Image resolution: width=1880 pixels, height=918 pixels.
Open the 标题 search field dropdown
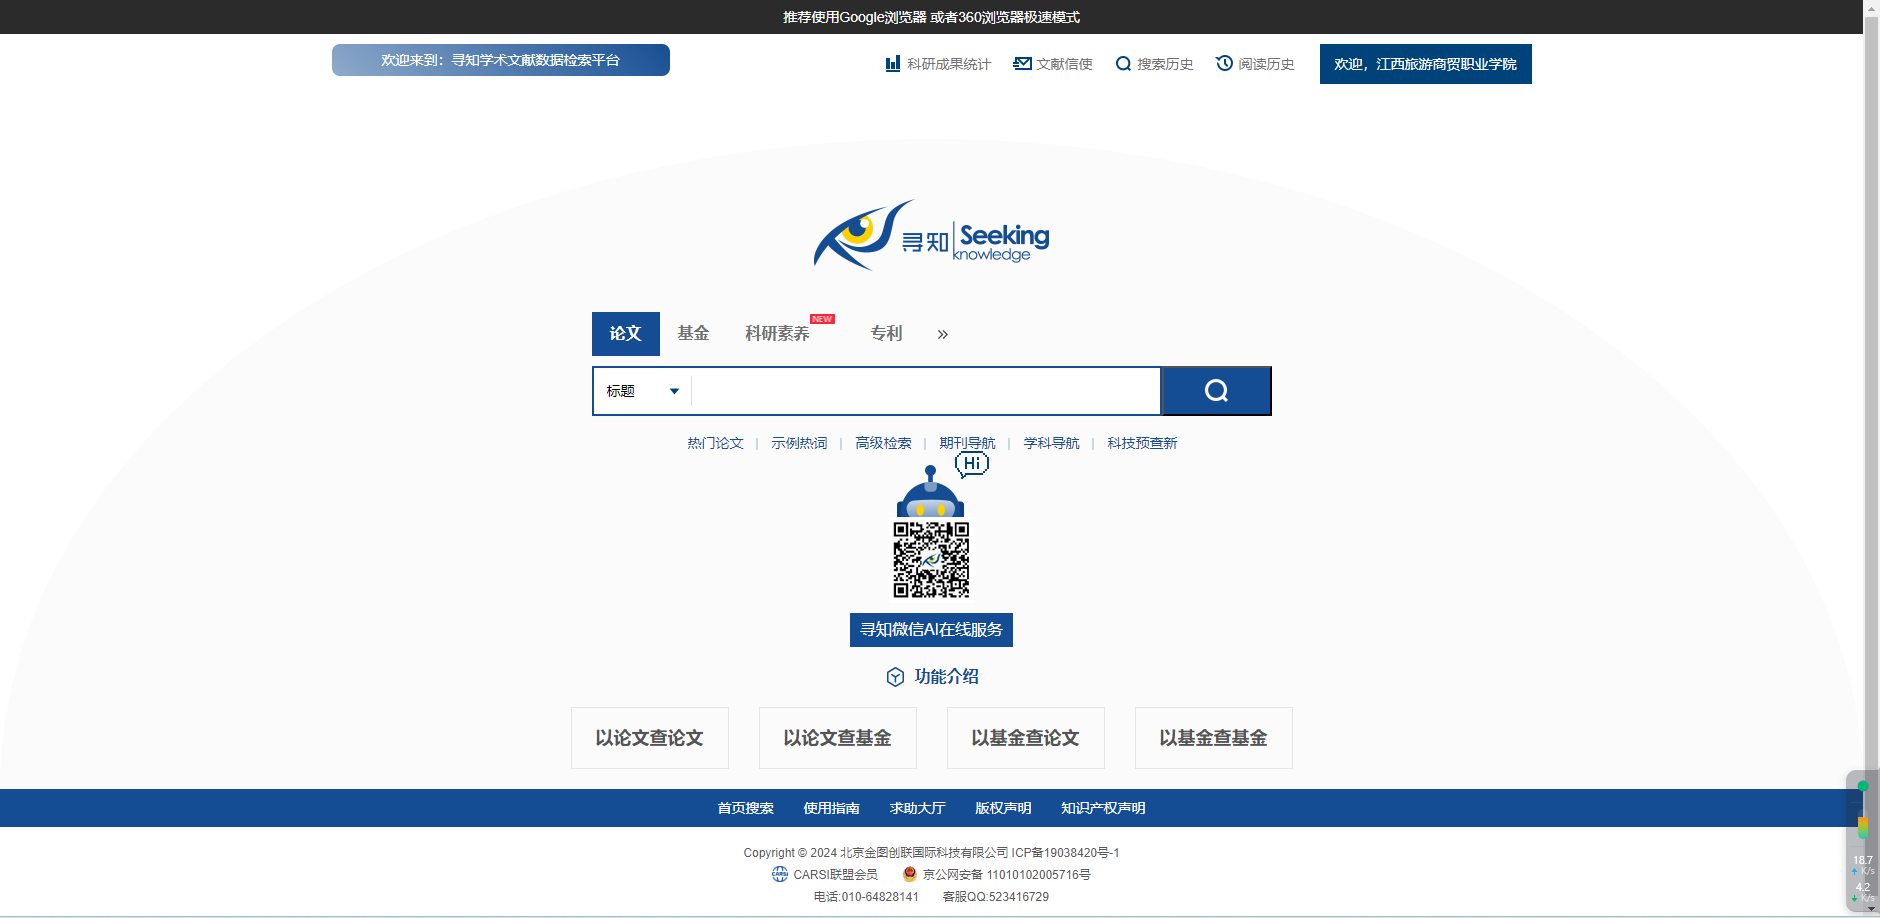click(x=643, y=391)
